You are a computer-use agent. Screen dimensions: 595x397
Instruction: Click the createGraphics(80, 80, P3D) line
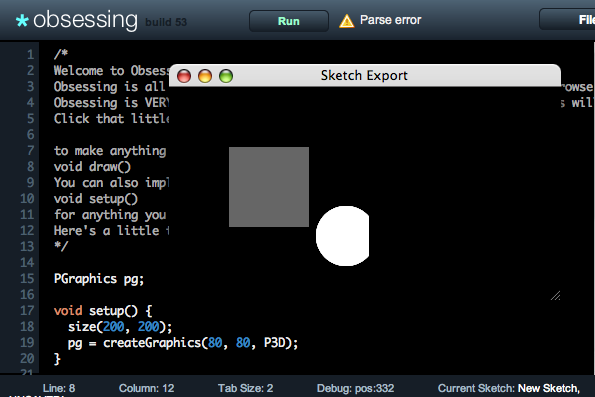click(183, 343)
